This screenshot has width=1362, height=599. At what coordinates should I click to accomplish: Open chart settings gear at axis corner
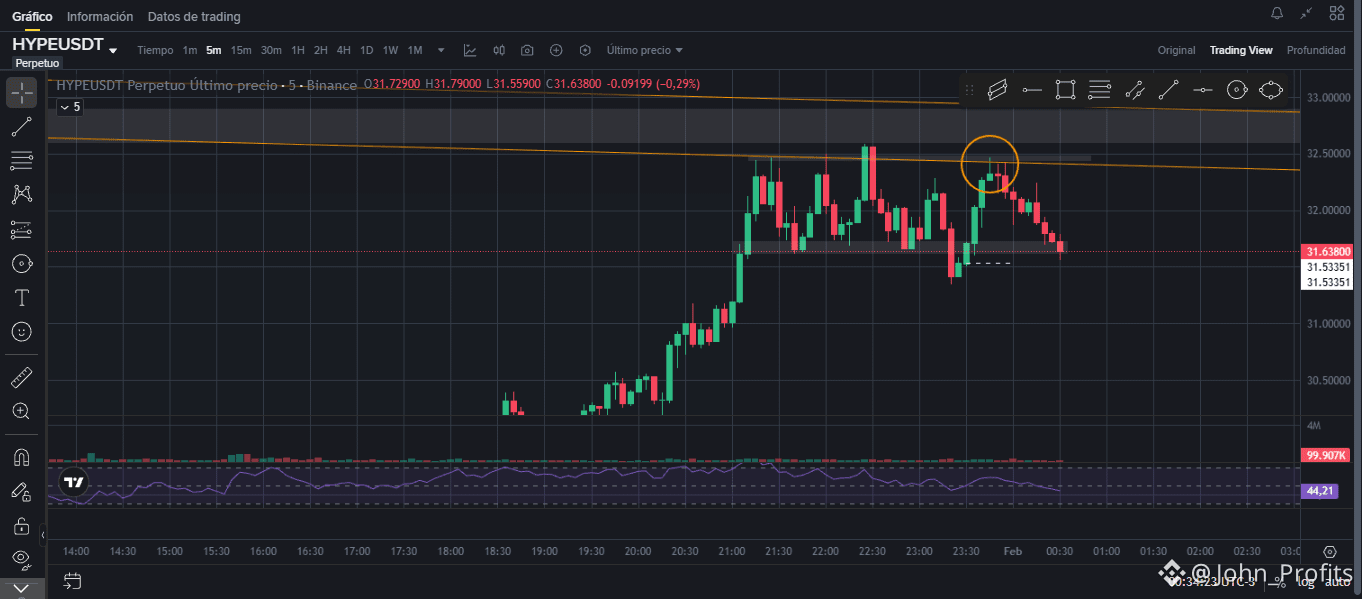(1329, 552)
